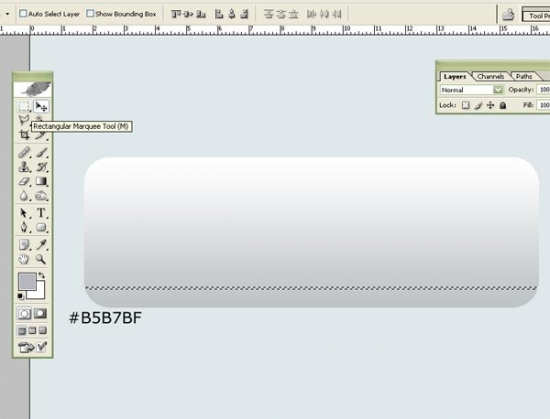Viewport: 550px width, 419px height.
Task: Select the Horizontal Type tool
Action: click(41, 213)
